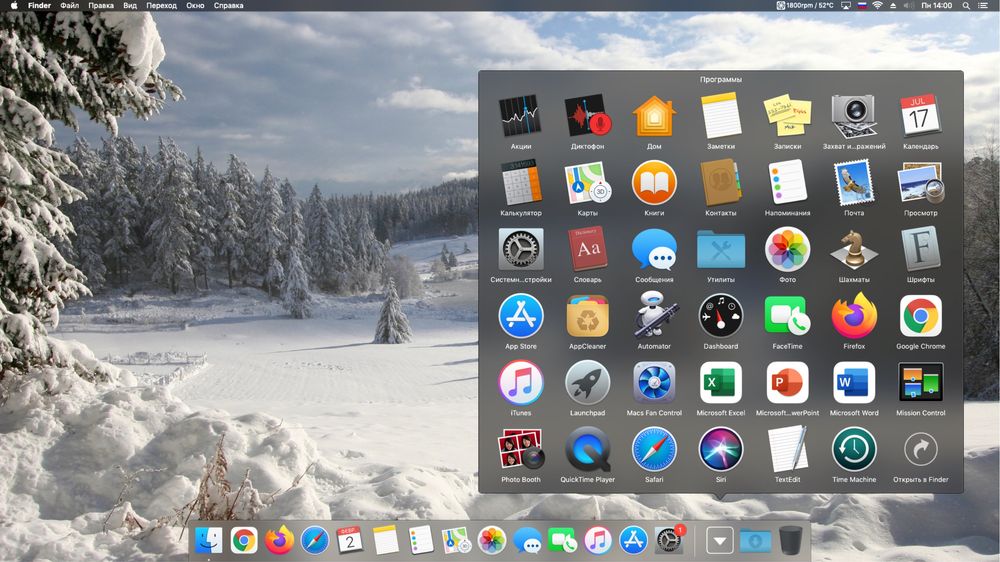Open Фото in the Программы grid
This screenshot has width=1000, height=562.
point(788,249)
